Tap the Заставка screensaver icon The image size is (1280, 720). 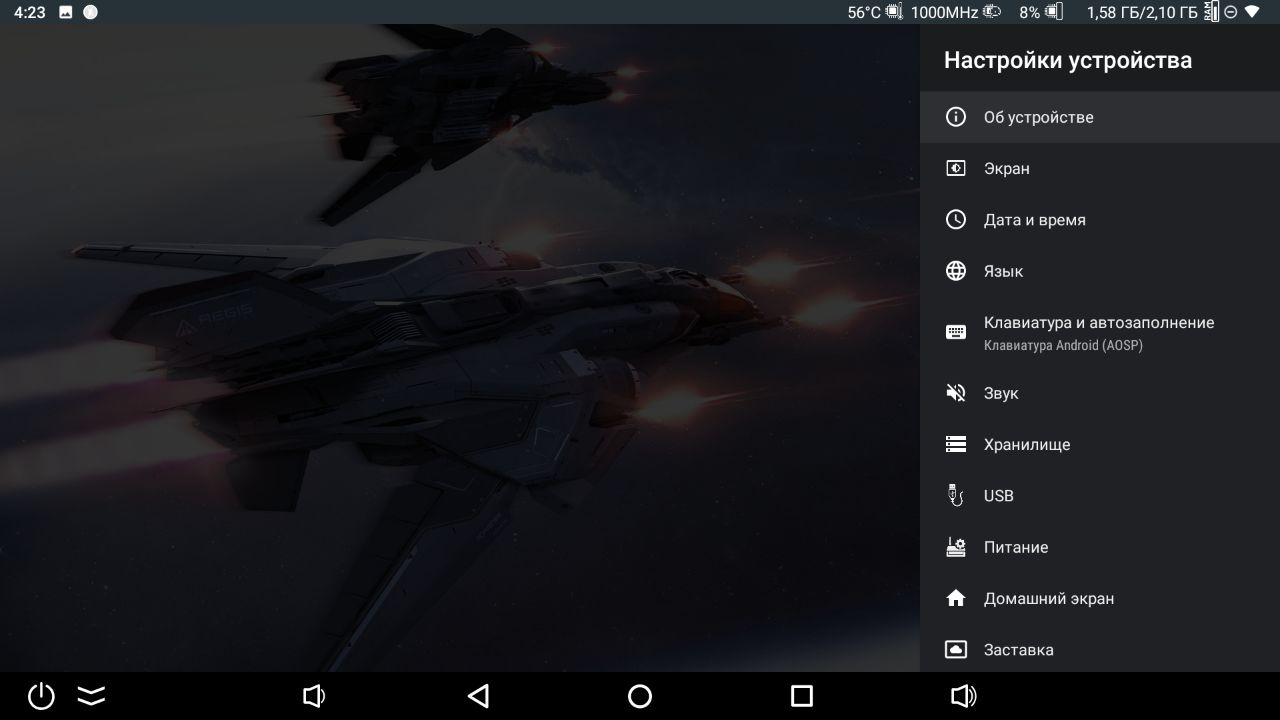point(956,650)
